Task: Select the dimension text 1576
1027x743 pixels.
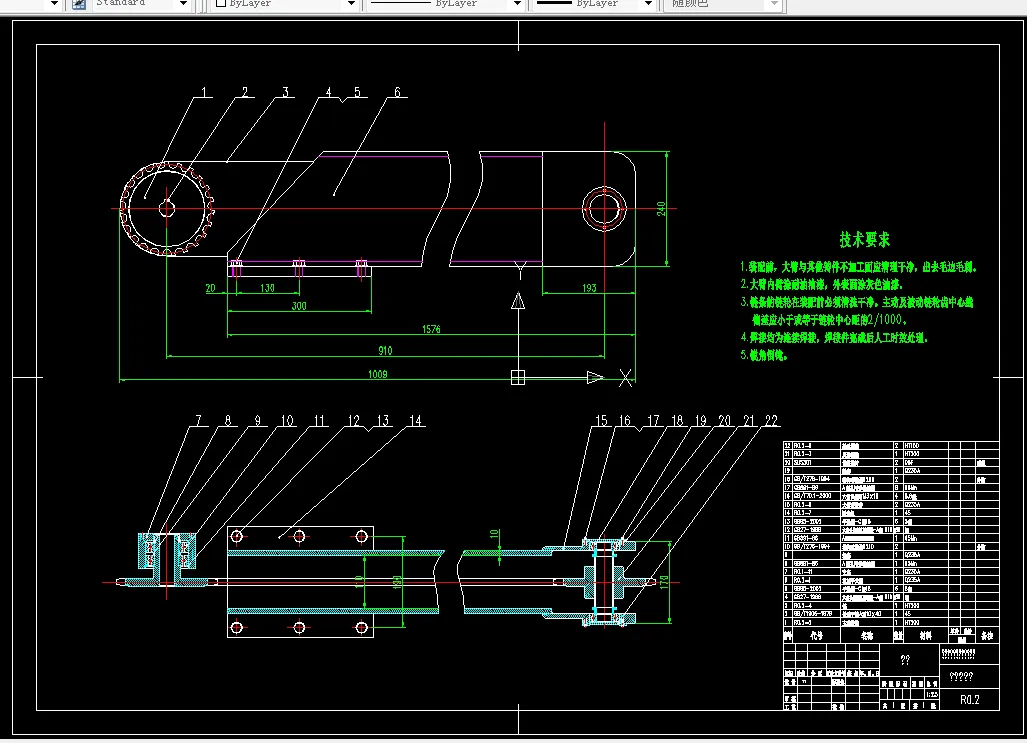Action: [431, 329]
